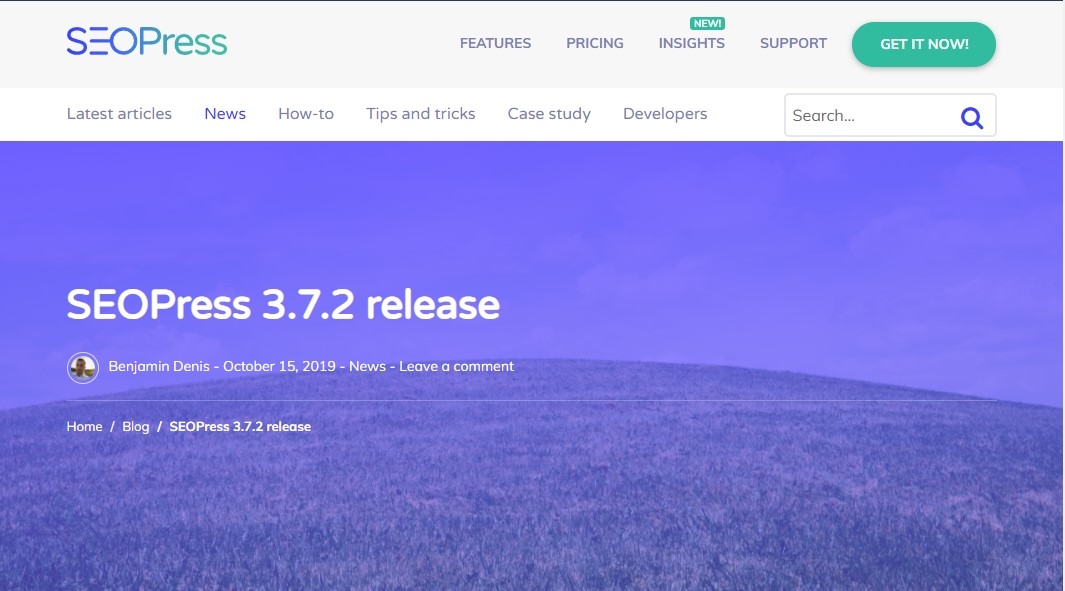The image size is (1065, 591).
Task: Open the How-to category
Action: click(306, 114)
